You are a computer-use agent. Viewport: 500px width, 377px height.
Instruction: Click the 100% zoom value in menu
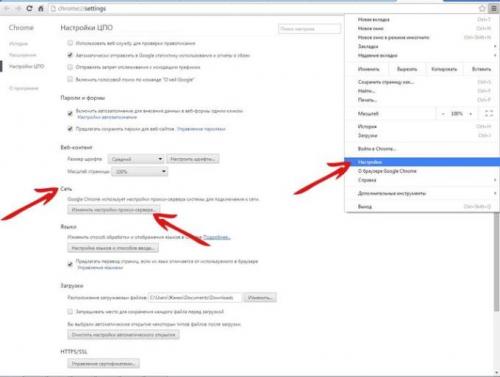(457, 114)
